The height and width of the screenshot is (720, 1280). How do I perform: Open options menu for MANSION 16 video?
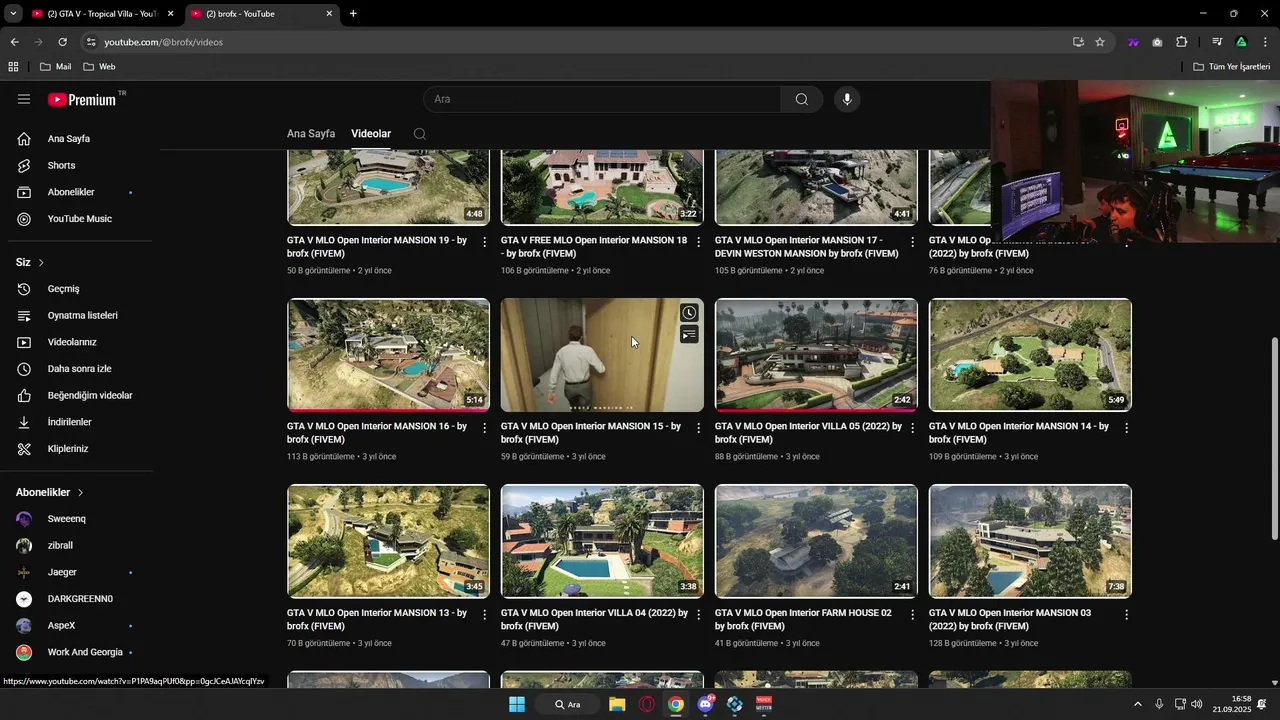(485, 428)
